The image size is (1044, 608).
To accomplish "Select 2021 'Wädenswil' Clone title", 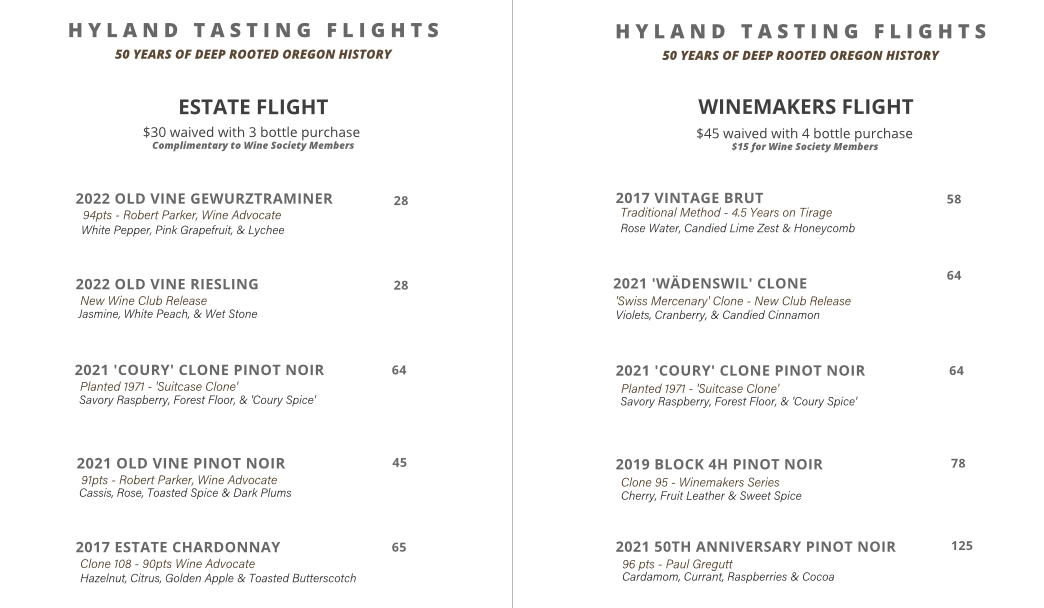I will (x=710, y=283).
